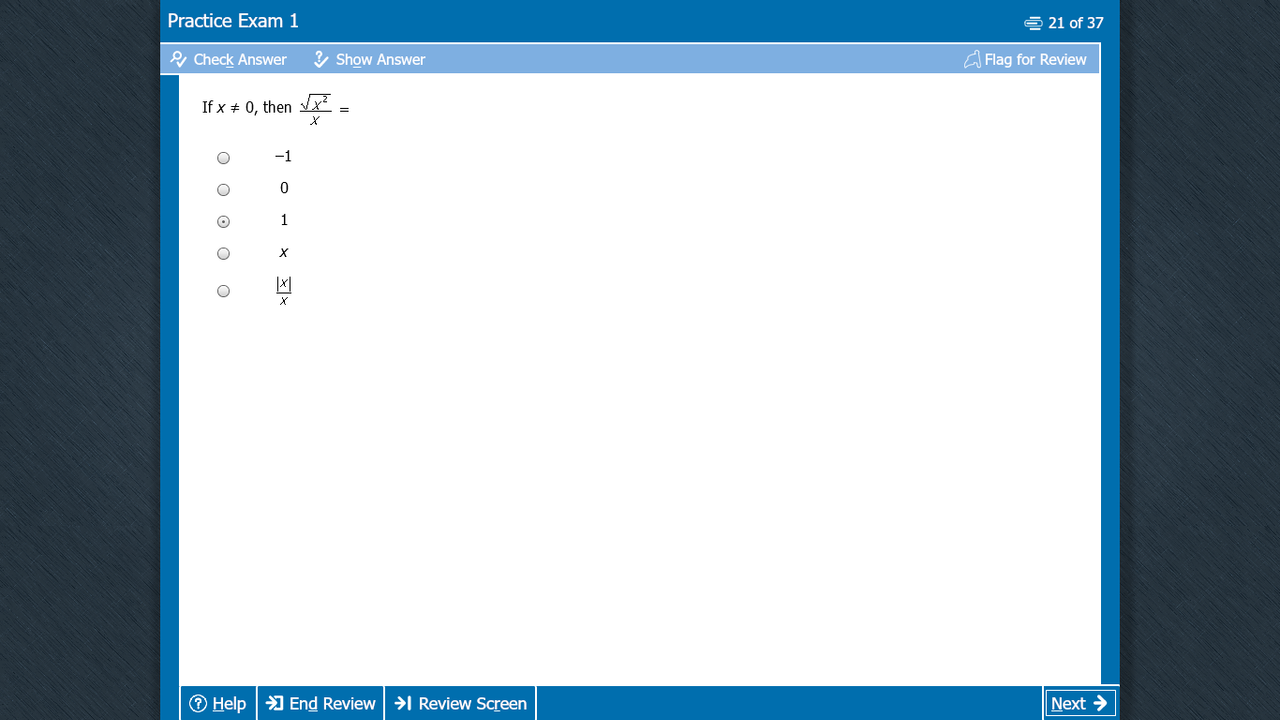
Task: Select the radio button for −1
Action: [x=223, y=158]
